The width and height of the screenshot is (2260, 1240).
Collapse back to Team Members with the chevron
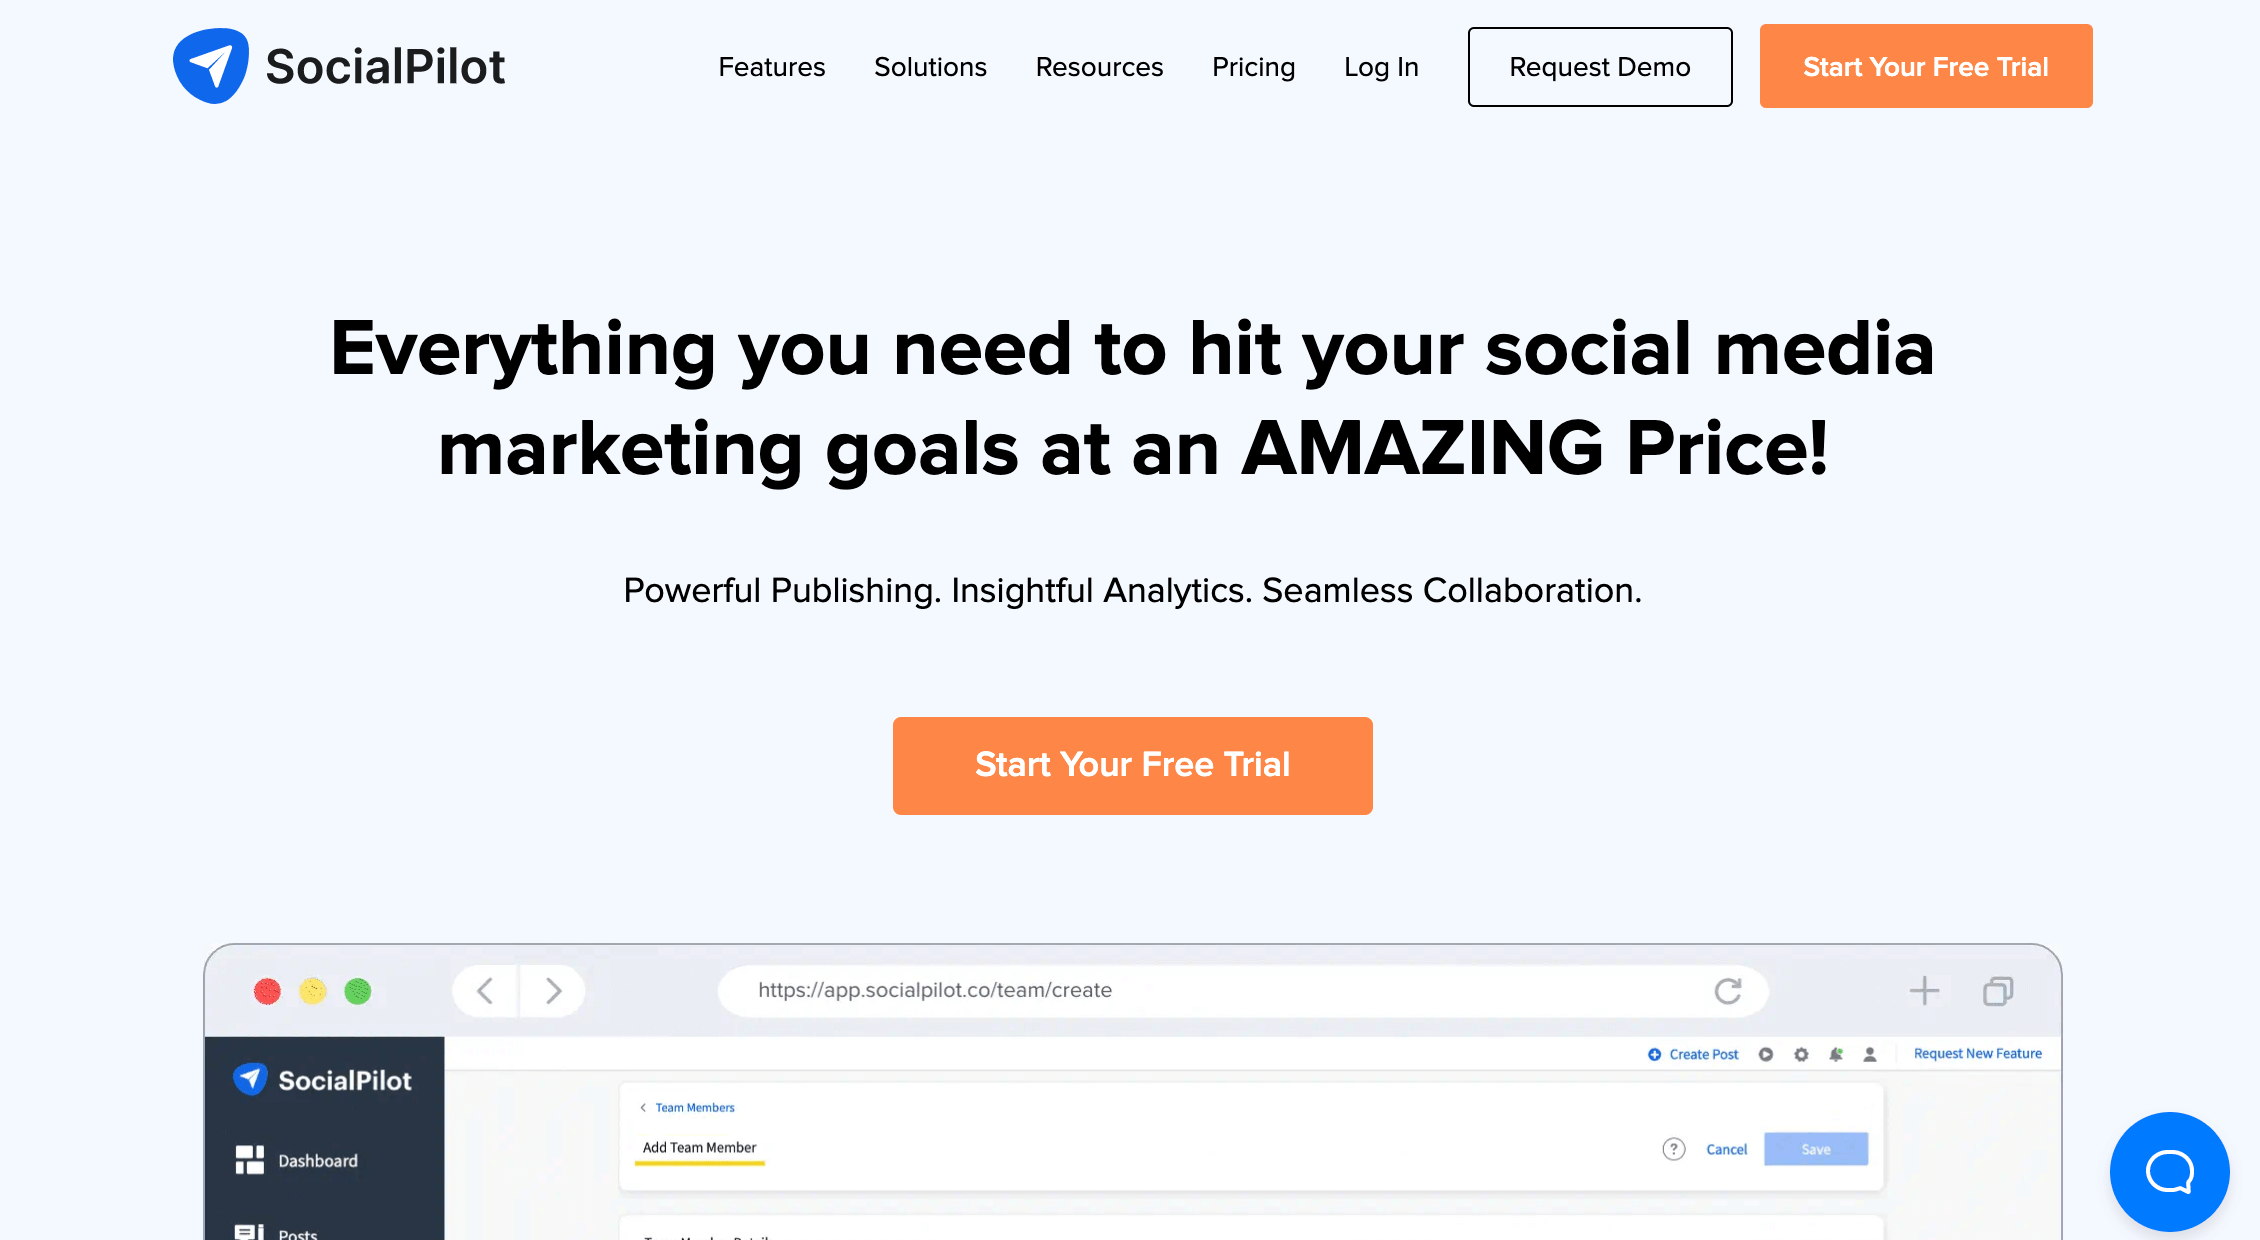[643, 1107]
